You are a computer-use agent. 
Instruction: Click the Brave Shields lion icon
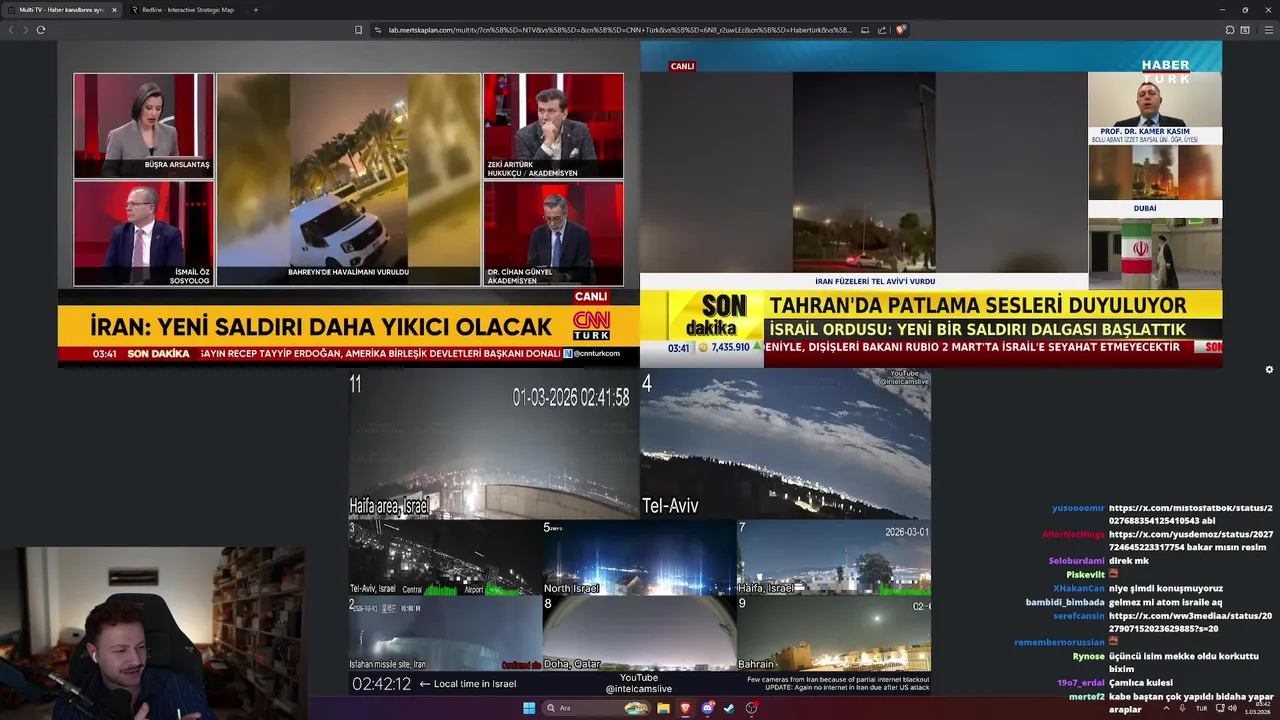click(x=900, y=30)
